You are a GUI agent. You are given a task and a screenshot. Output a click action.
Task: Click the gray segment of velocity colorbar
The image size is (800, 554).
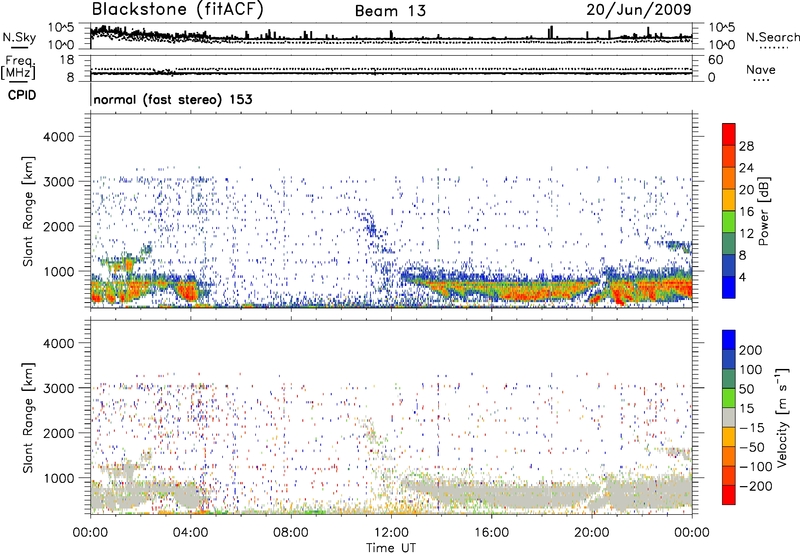pos(729,418)
